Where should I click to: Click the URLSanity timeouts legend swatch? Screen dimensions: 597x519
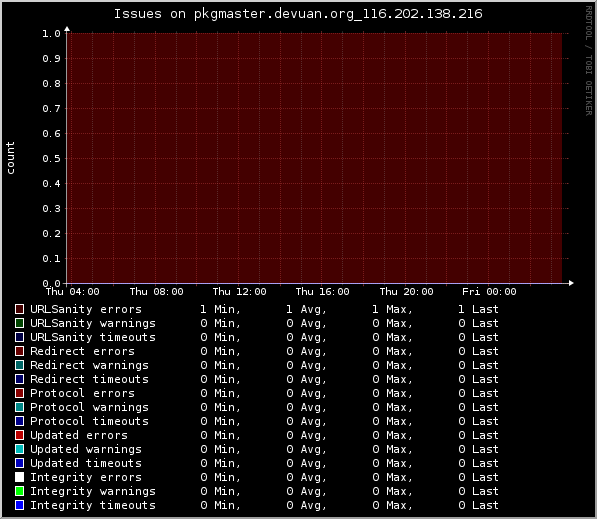(19, 337)
